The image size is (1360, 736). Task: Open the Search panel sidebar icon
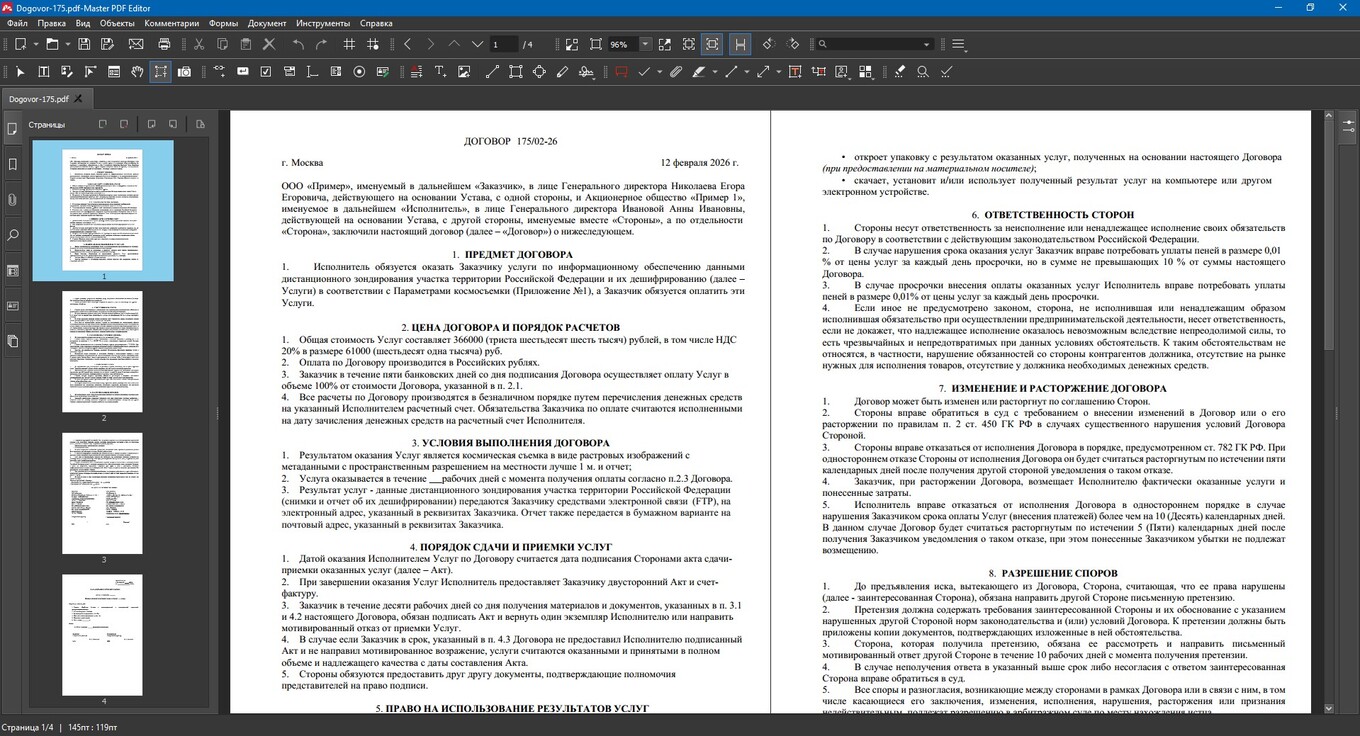click(12, 236)
